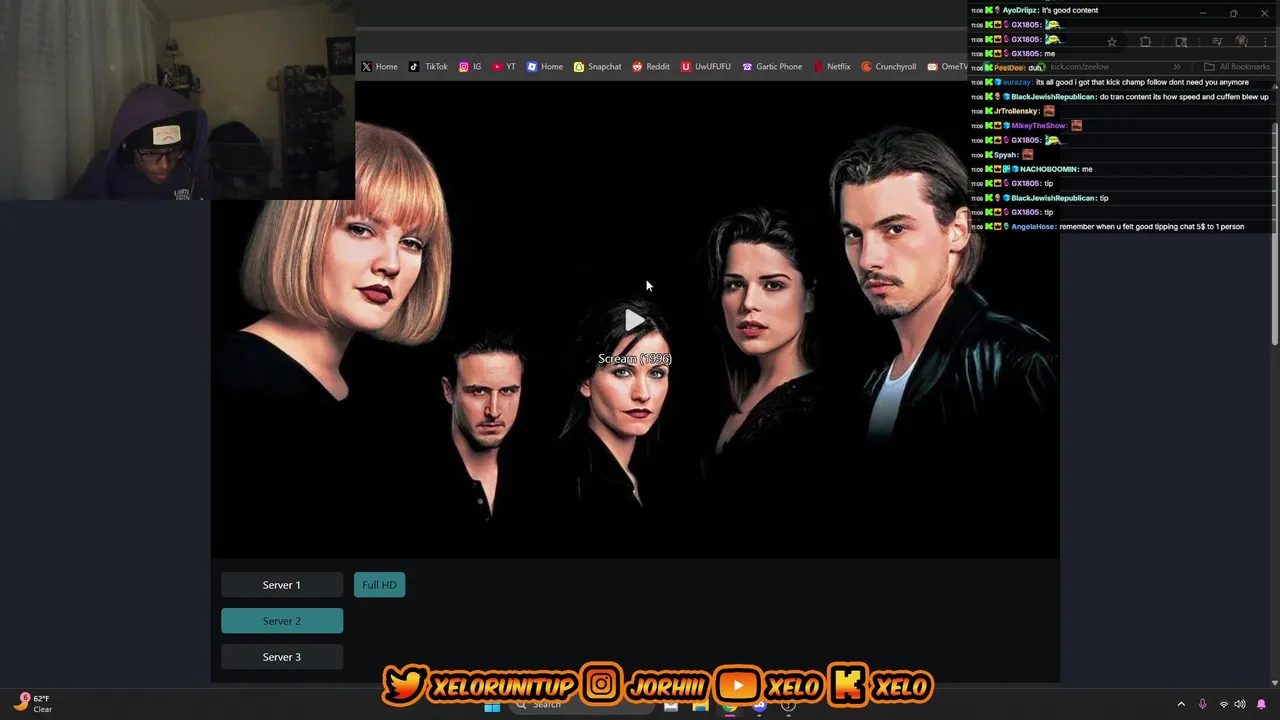Click chat username aurazay

click(1017, 82)
